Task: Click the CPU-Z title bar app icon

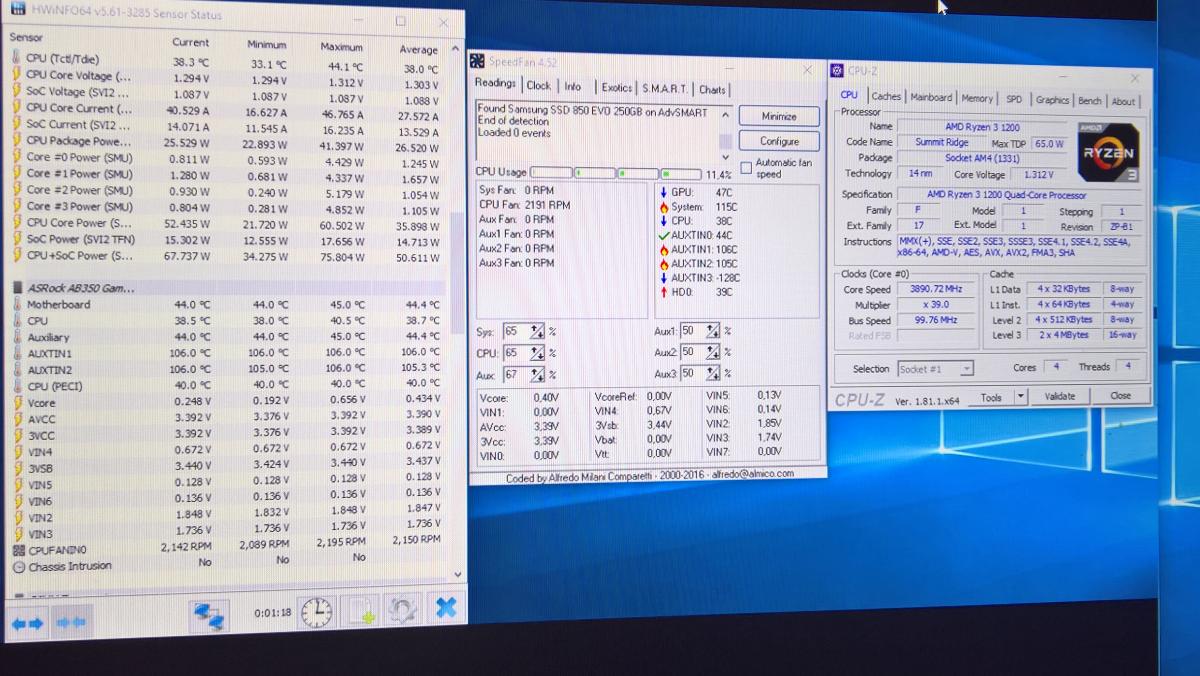Action: click(x=837, y=70)
